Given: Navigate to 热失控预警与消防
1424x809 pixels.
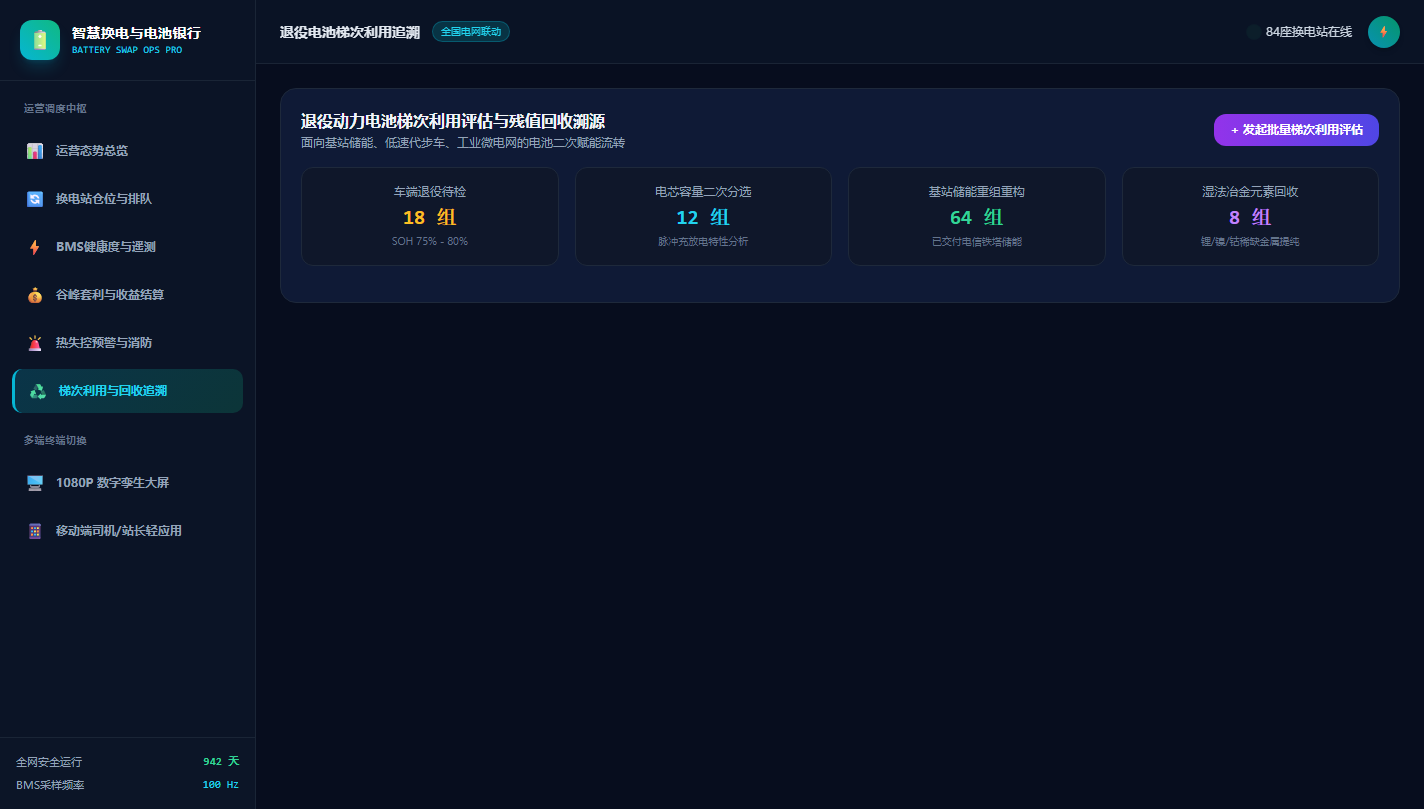Looking at the screenshot, I should tap(127, 343).
